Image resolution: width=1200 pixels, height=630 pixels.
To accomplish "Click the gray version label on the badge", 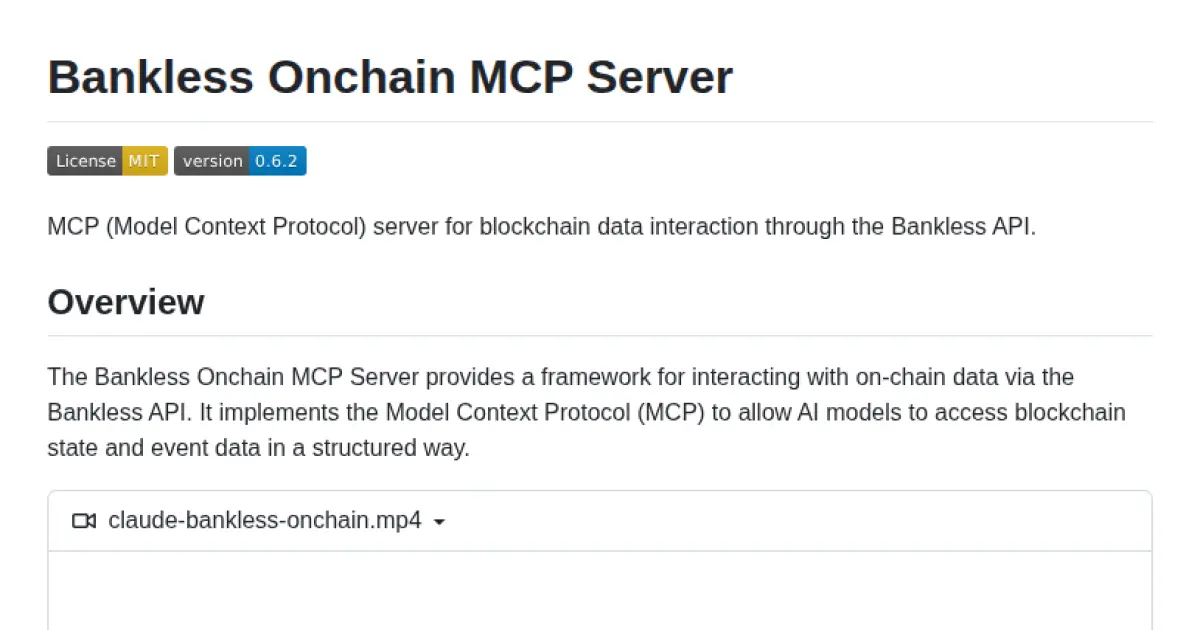I will coord(212,161).
